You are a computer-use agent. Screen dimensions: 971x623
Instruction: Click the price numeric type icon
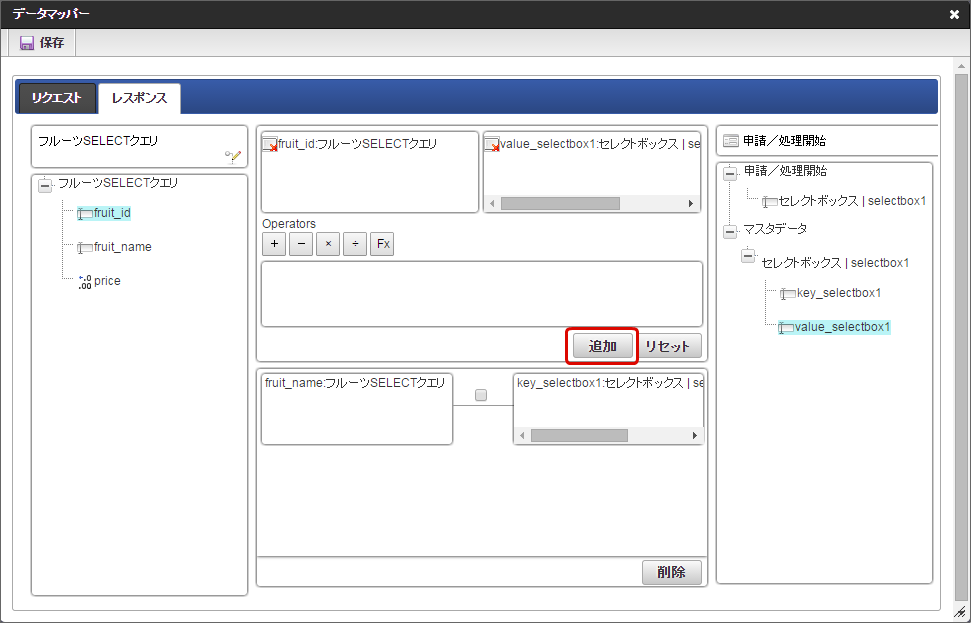[85, 282]
